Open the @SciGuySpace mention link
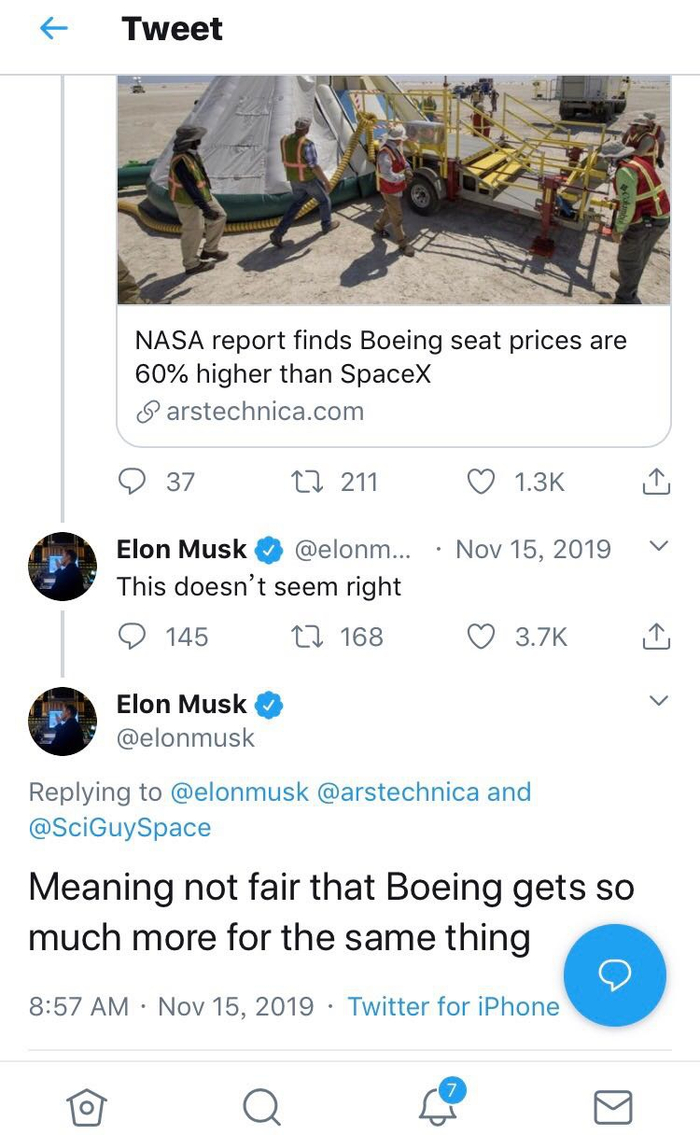 click(120, 828)
